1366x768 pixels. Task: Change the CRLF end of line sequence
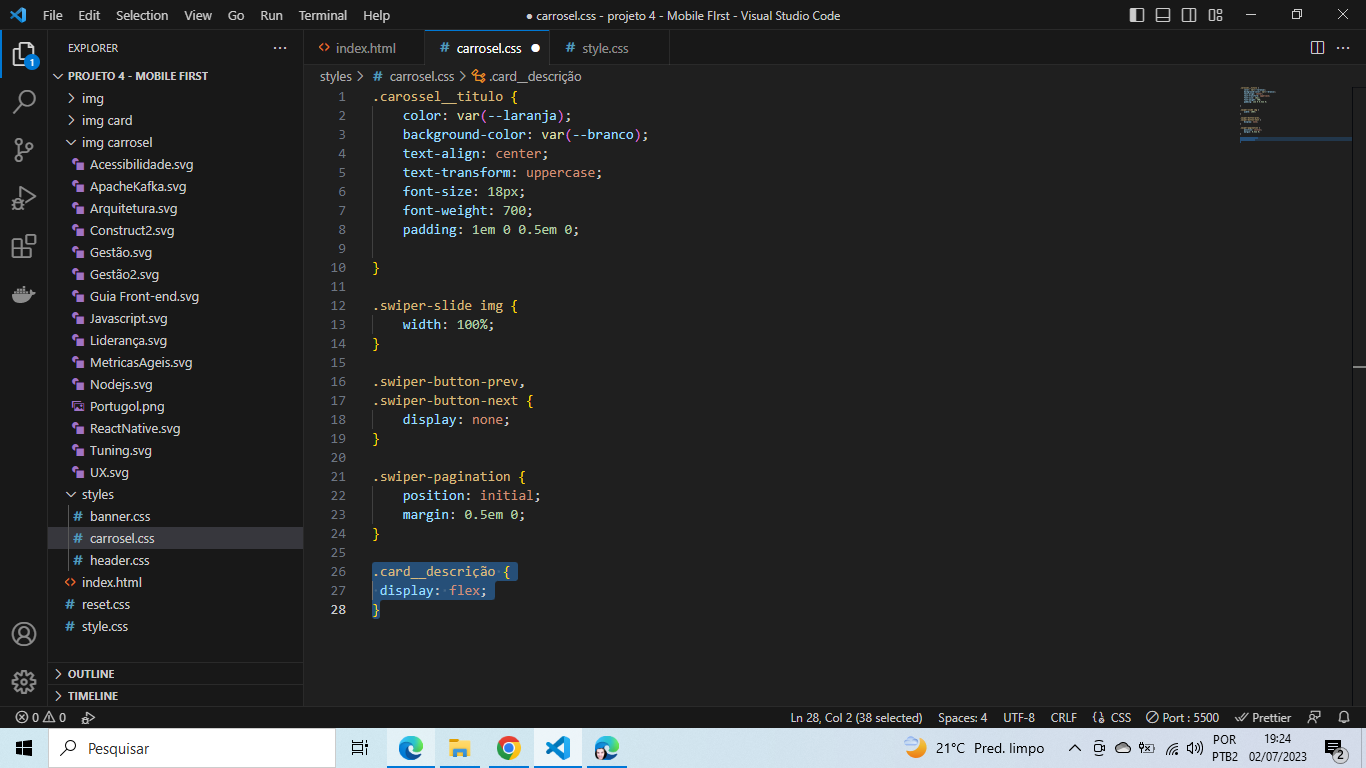(x=1064, y=717)
